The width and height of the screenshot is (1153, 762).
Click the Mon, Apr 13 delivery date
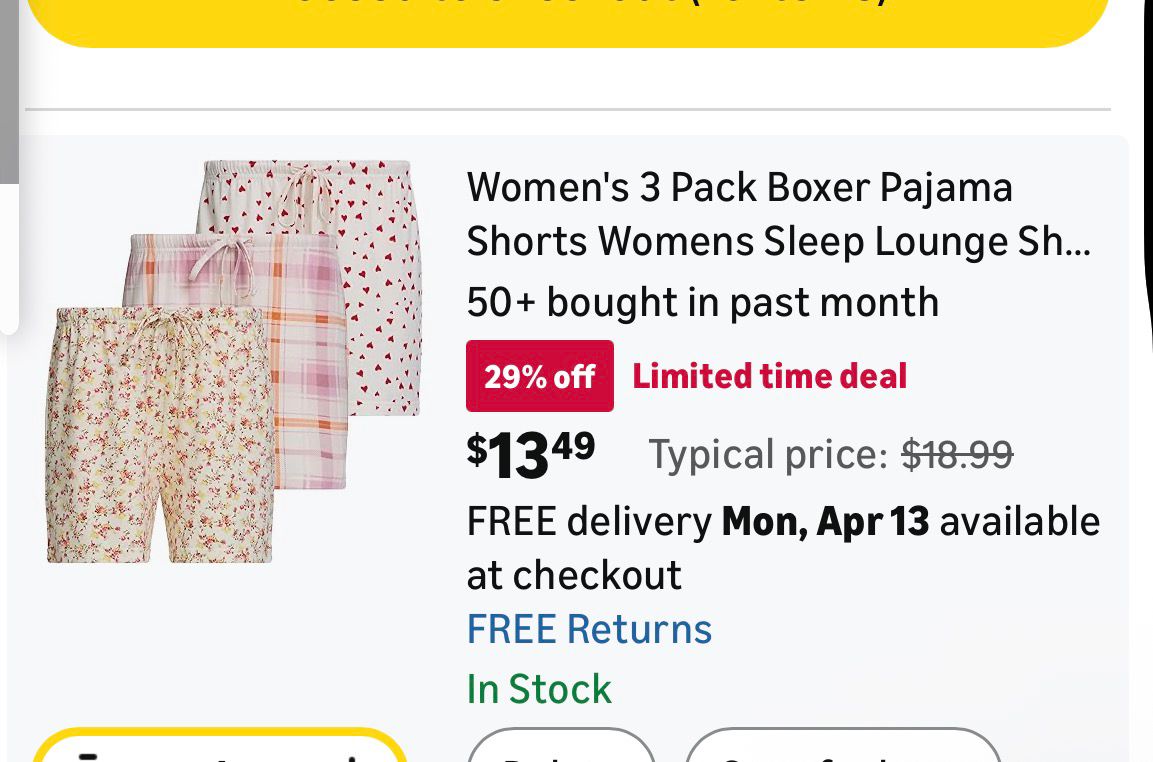(x=826, y=521)
